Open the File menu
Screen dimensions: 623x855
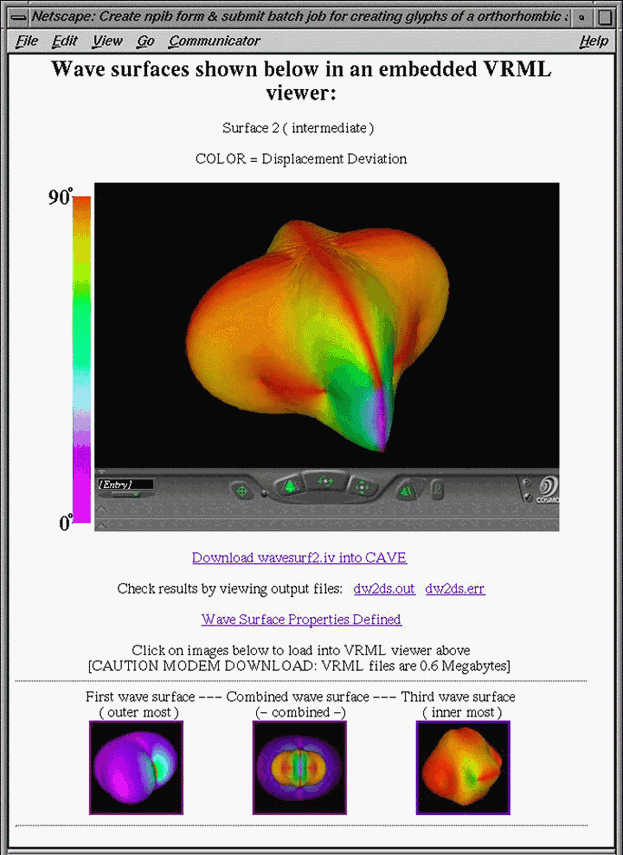27,41
